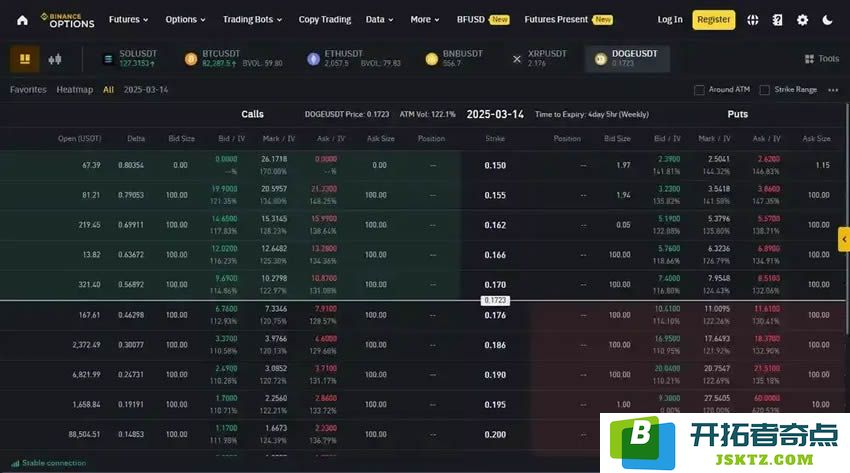Enable the Strike Range checkbox
Image resolution: width=850 pixels, height=473 pixels.
click(x=764, y=90)
